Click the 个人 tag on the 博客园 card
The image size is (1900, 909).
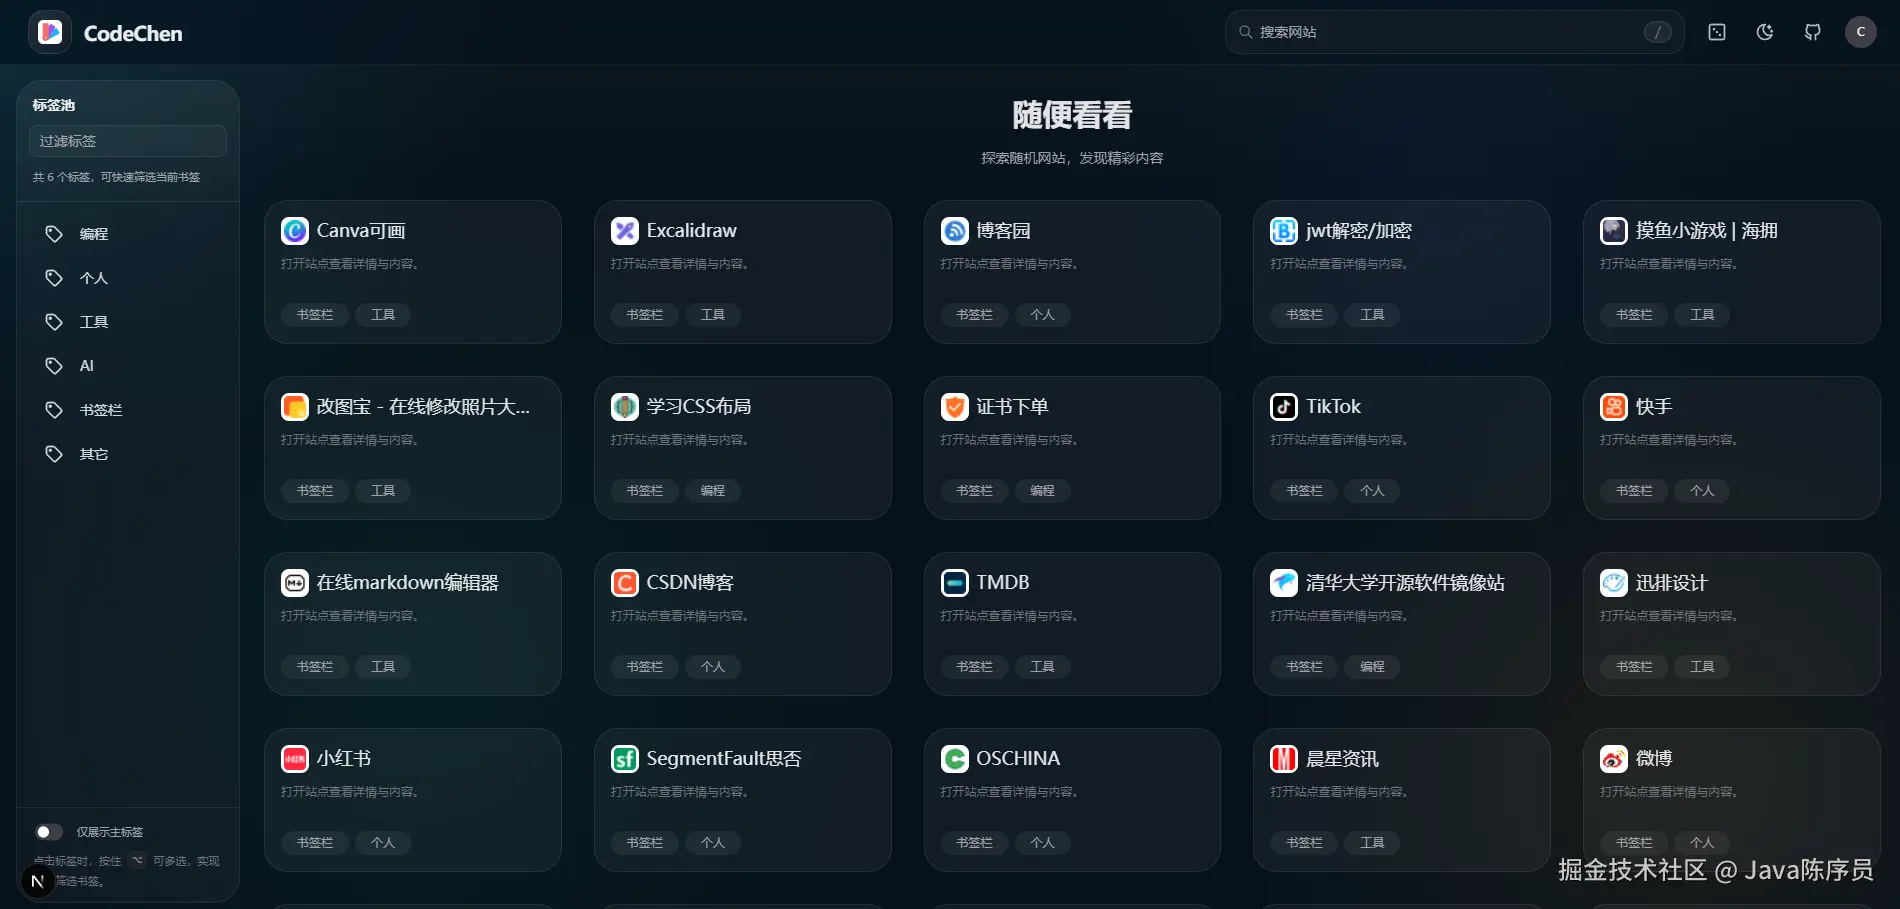[1043, 315]
